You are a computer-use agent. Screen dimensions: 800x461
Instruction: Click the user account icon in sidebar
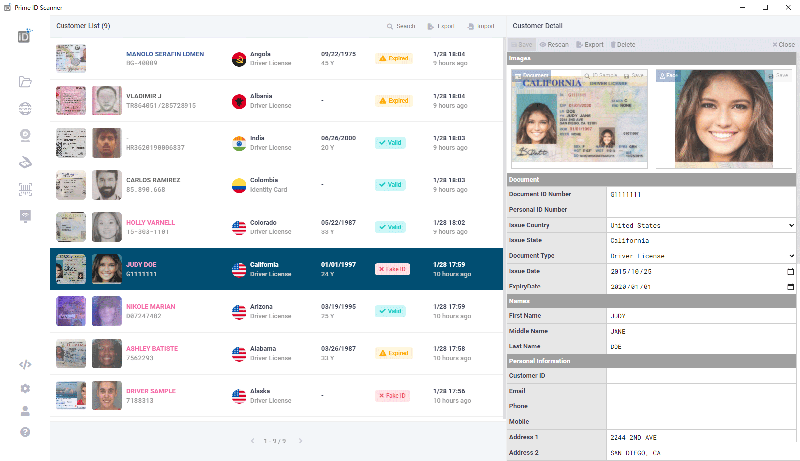(x=25, y=410)
